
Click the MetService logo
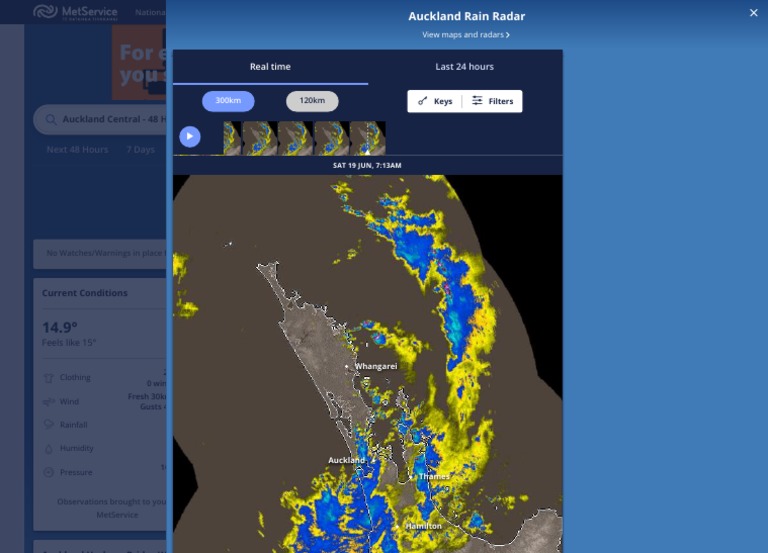(x=75, y=12)
